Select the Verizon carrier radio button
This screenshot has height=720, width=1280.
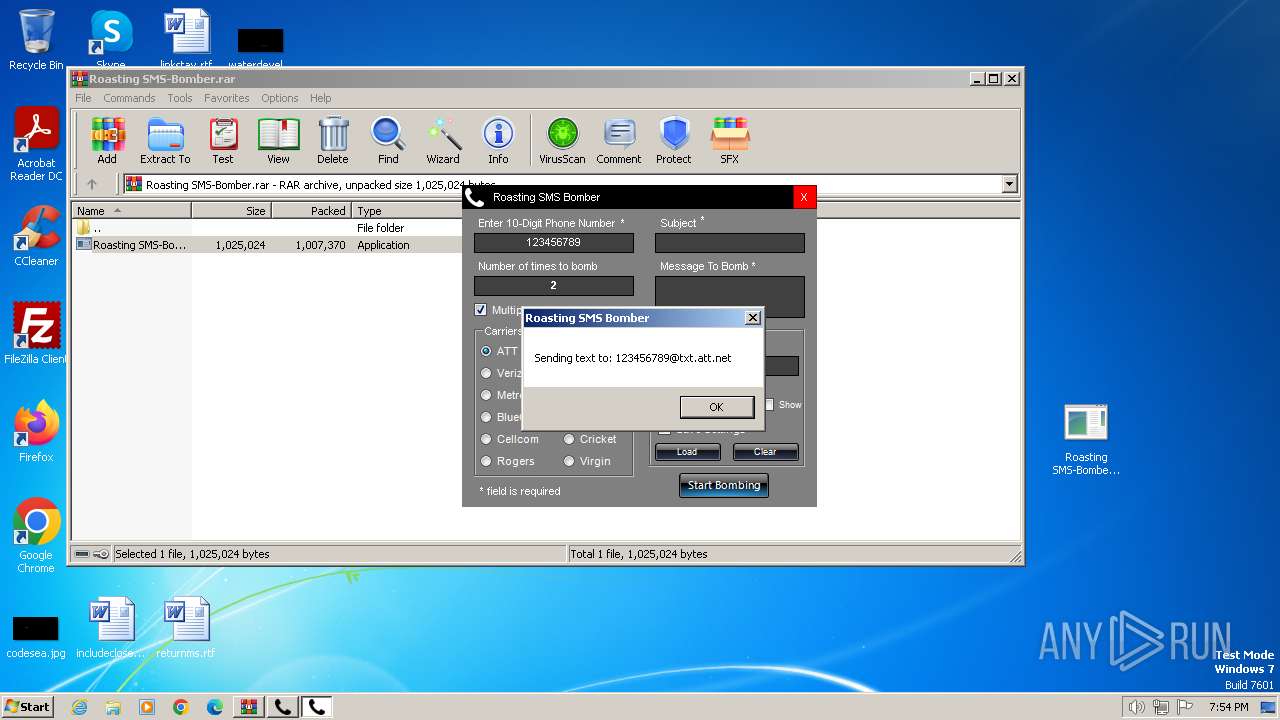[x=486, y=373]
